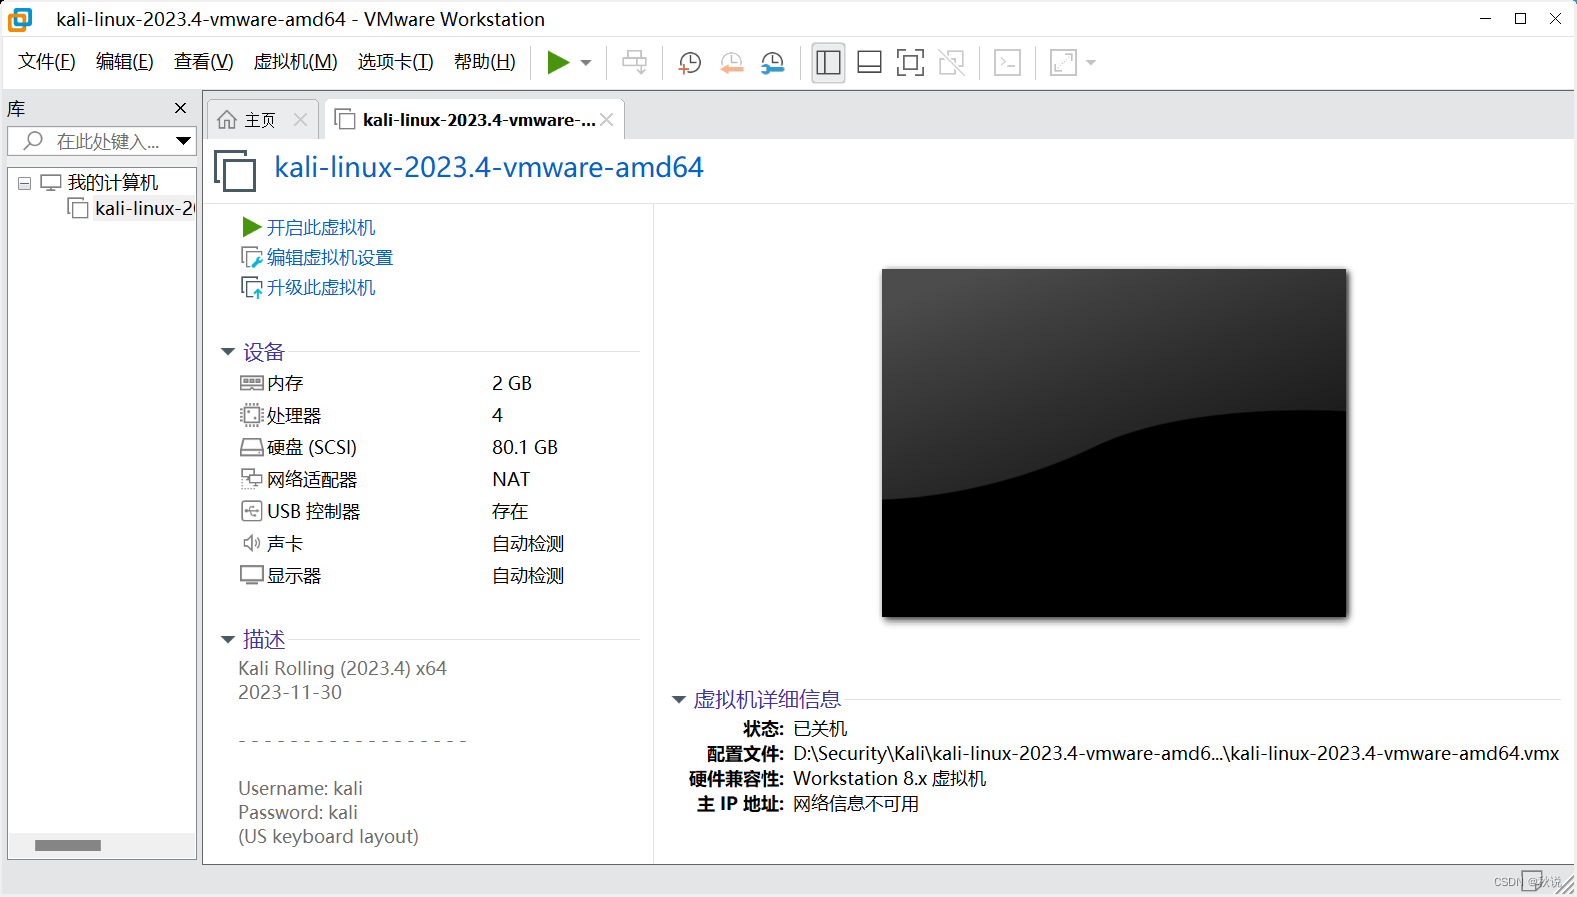Click the 配置文件 vmx file path

click(1176, 754)
